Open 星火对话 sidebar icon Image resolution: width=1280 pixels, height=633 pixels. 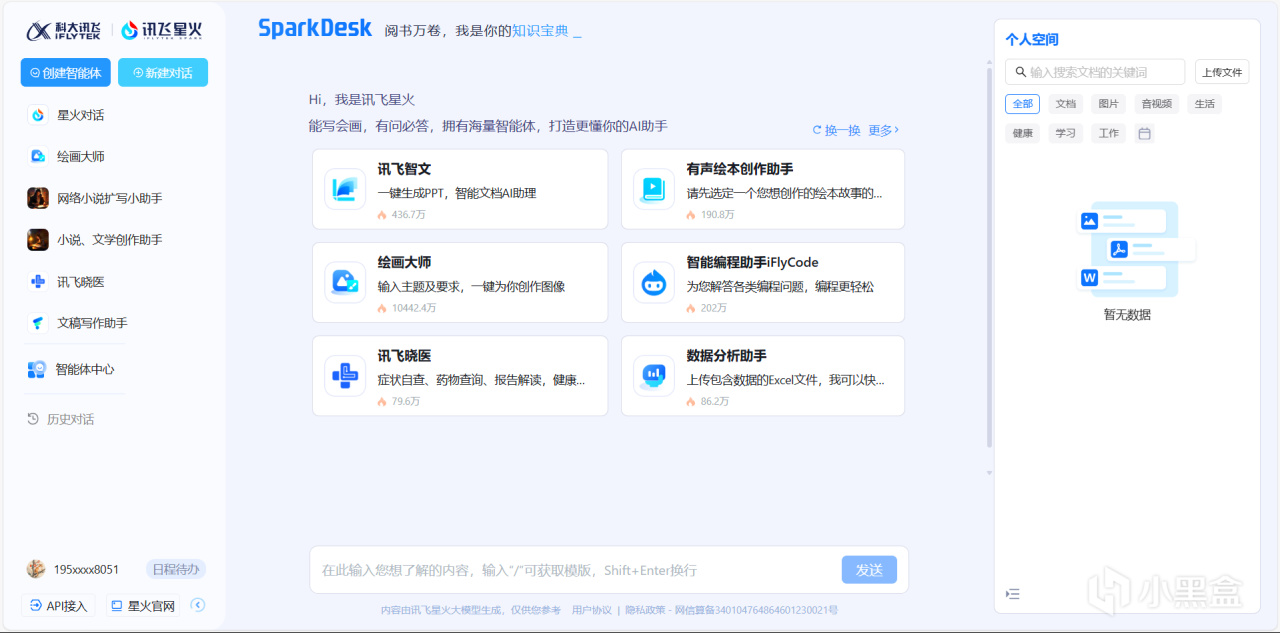pyautogui.click(x=38, y=115)
